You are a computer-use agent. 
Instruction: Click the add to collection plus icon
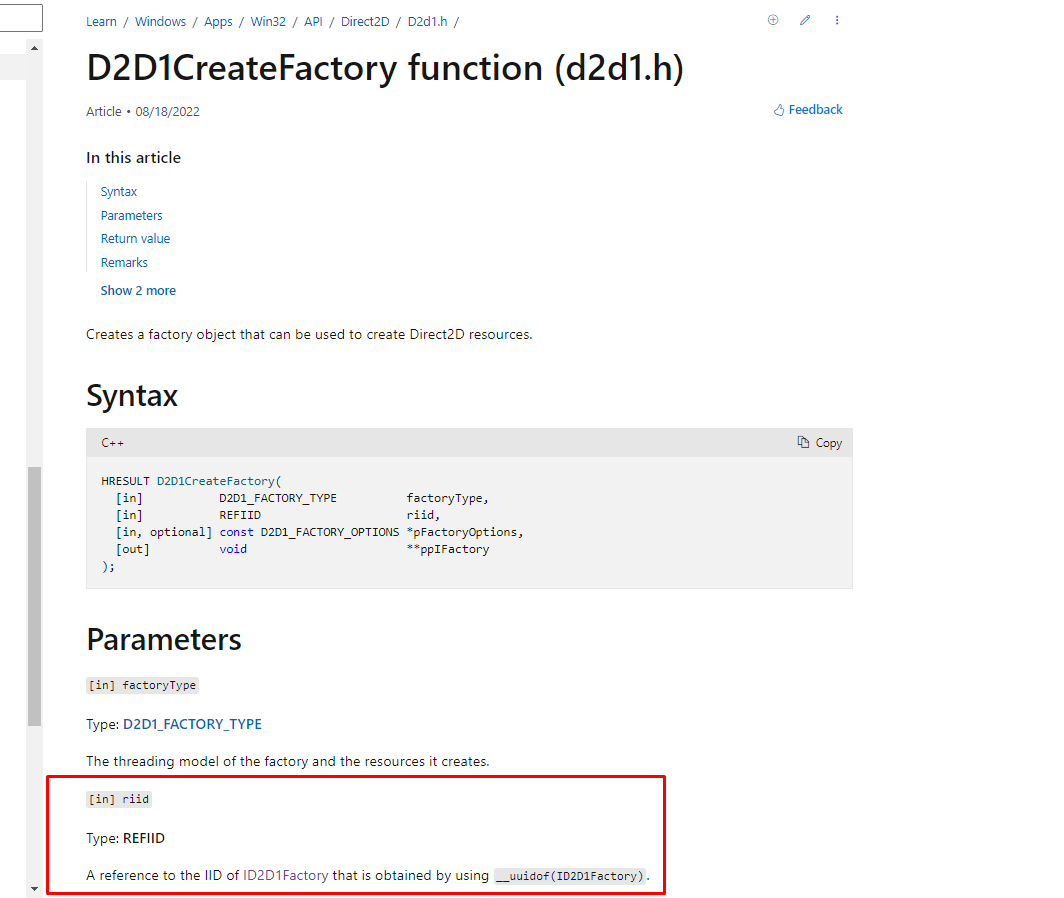click(773, 20)
